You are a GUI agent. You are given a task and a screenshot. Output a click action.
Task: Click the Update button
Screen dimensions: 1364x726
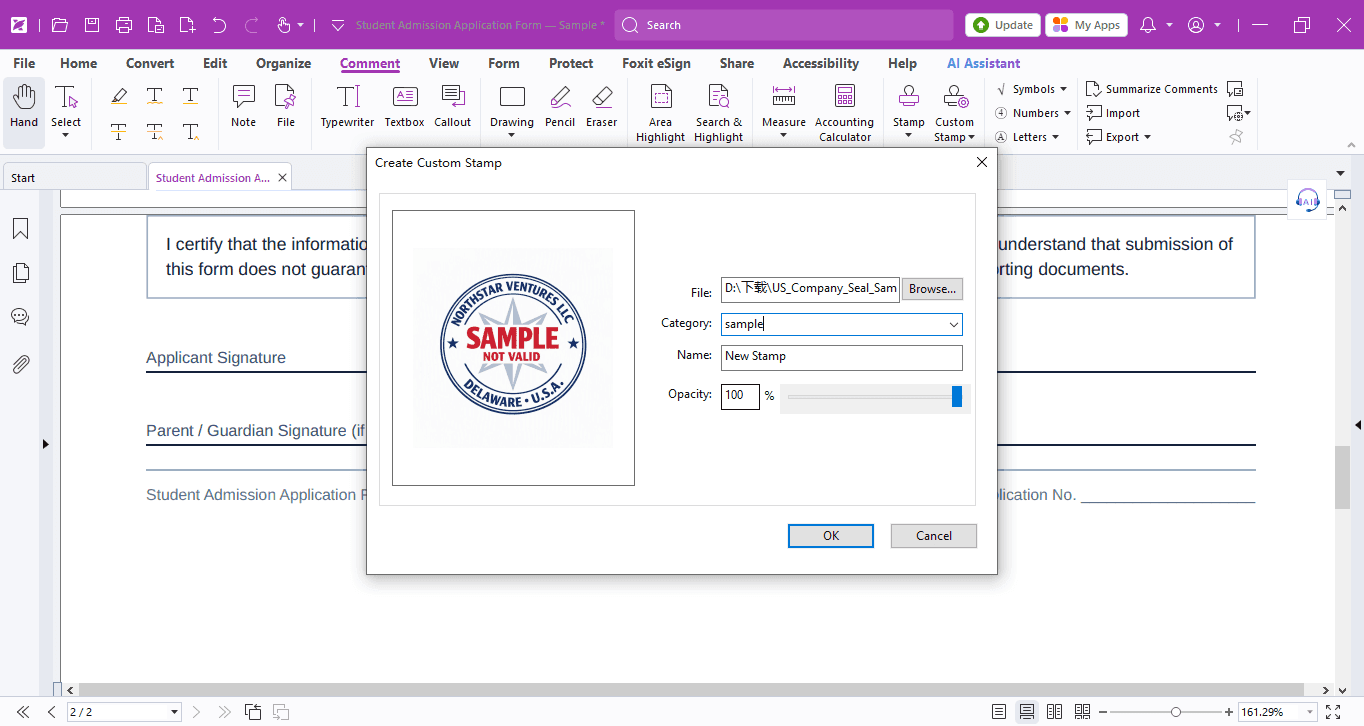pos(1003,25)
